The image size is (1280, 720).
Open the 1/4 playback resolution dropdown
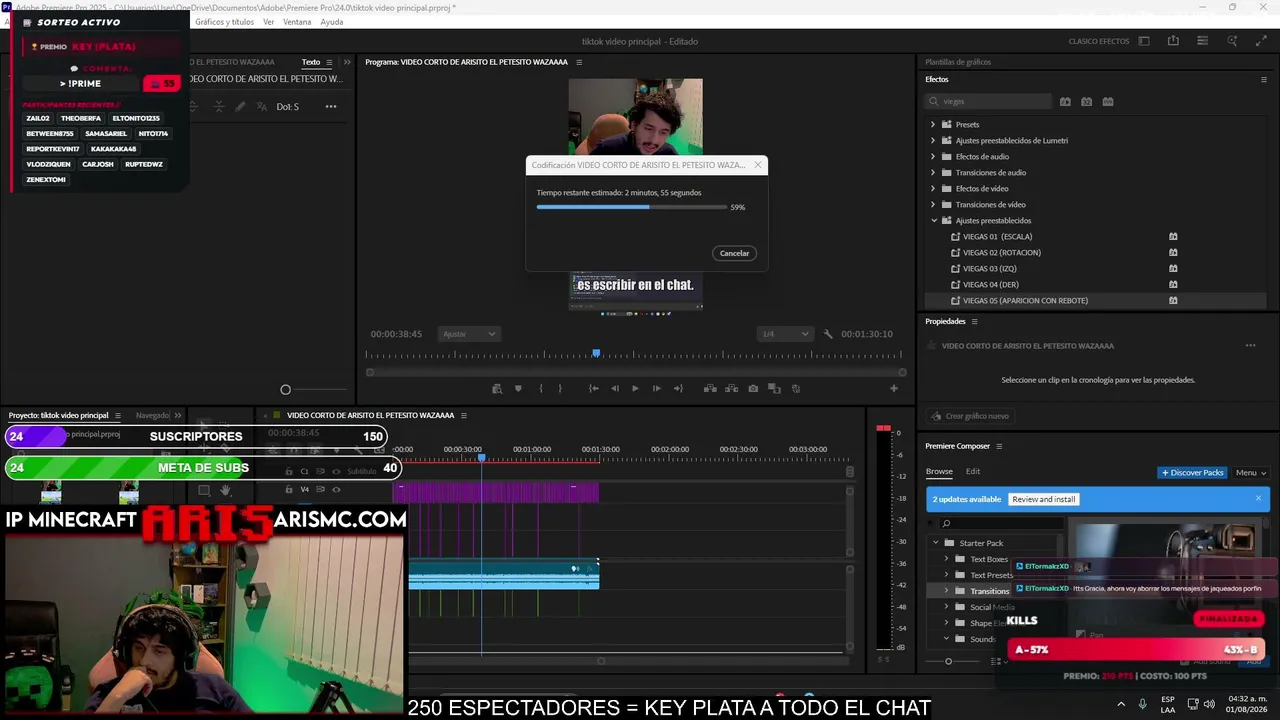[x=784, y=334]
